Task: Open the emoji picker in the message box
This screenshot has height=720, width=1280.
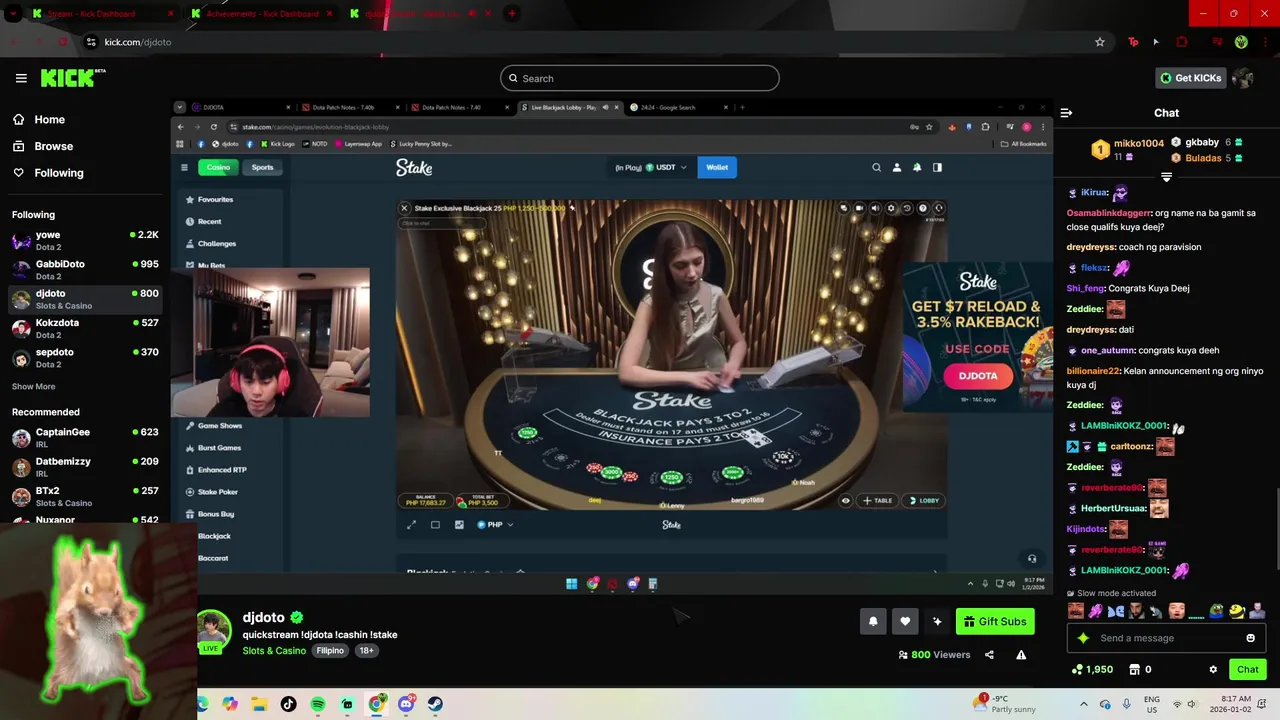Action: [x=1250, y=638]
